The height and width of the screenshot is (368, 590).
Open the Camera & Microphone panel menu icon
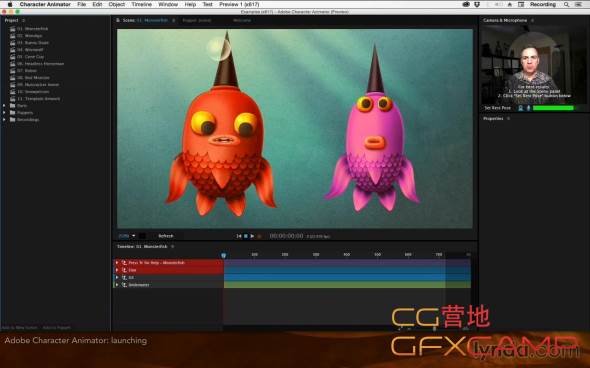click(532, 20)
